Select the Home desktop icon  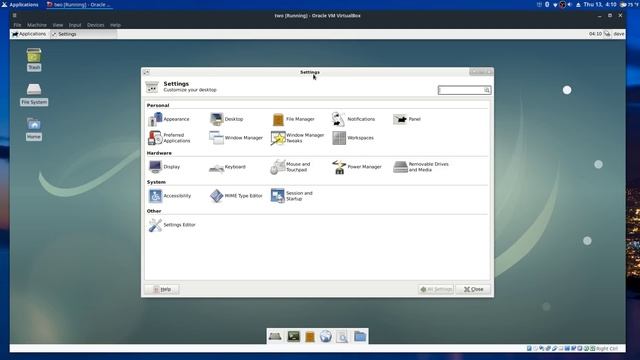pyautogui.click(x=34, y=129)
